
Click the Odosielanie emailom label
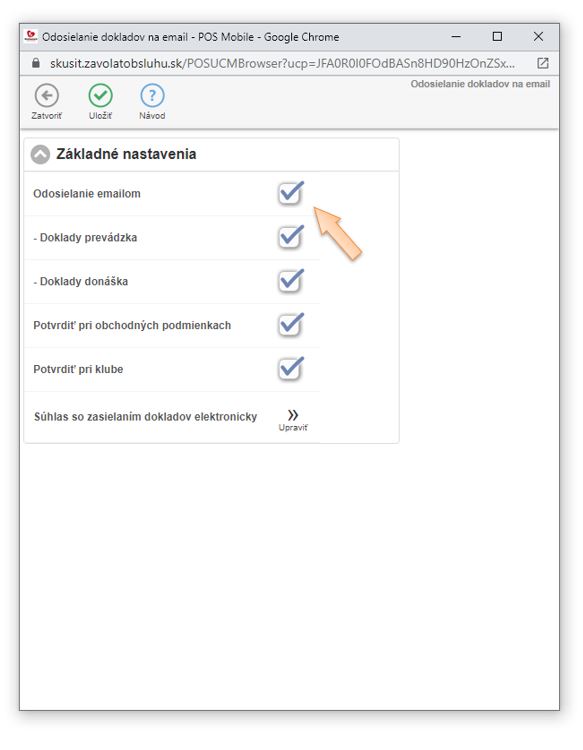pos(87,194)
